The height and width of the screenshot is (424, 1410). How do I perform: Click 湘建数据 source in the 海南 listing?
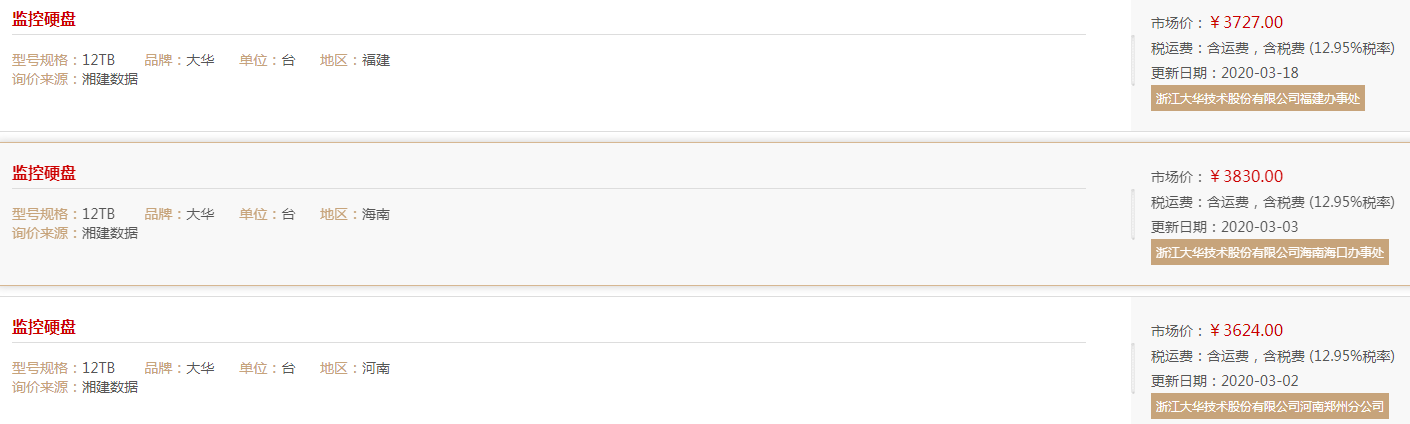tap(110, 233)
